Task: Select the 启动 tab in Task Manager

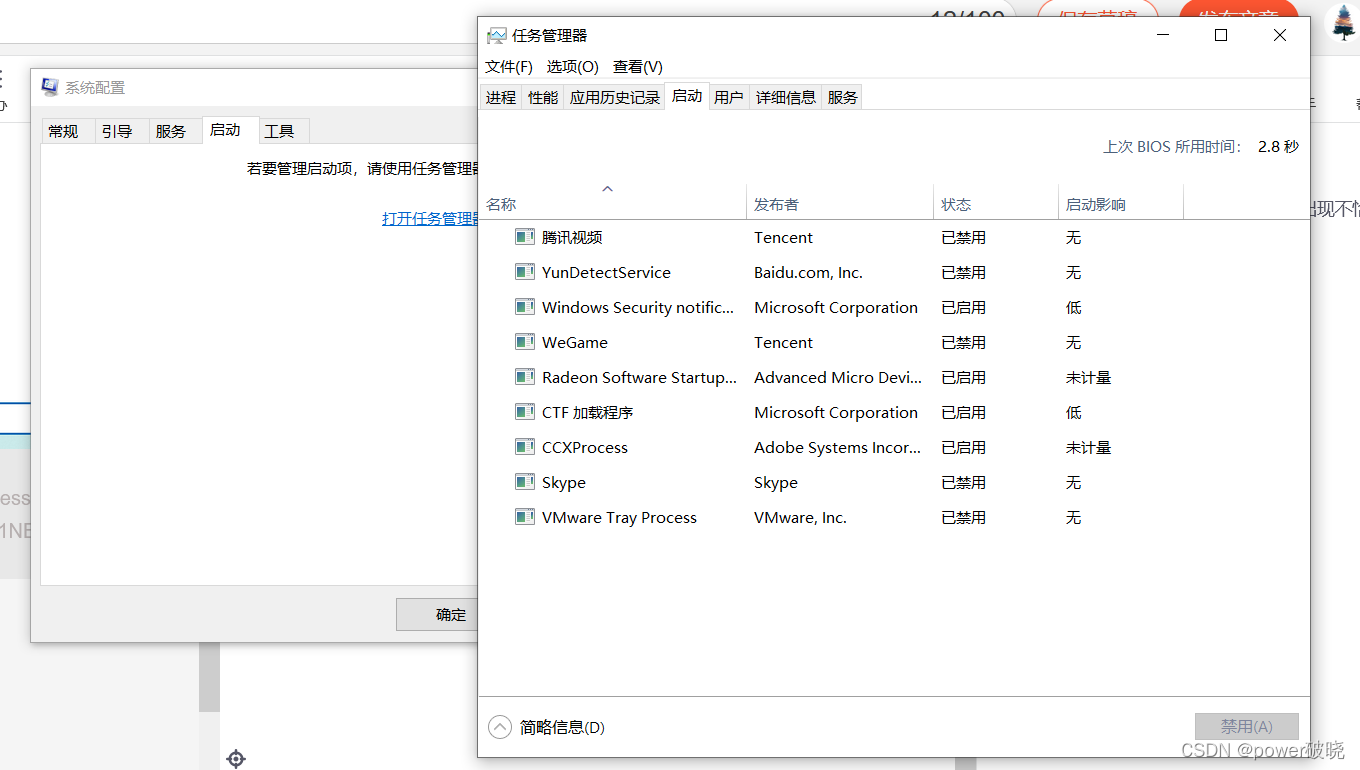Action: click(x=687, y=96)
